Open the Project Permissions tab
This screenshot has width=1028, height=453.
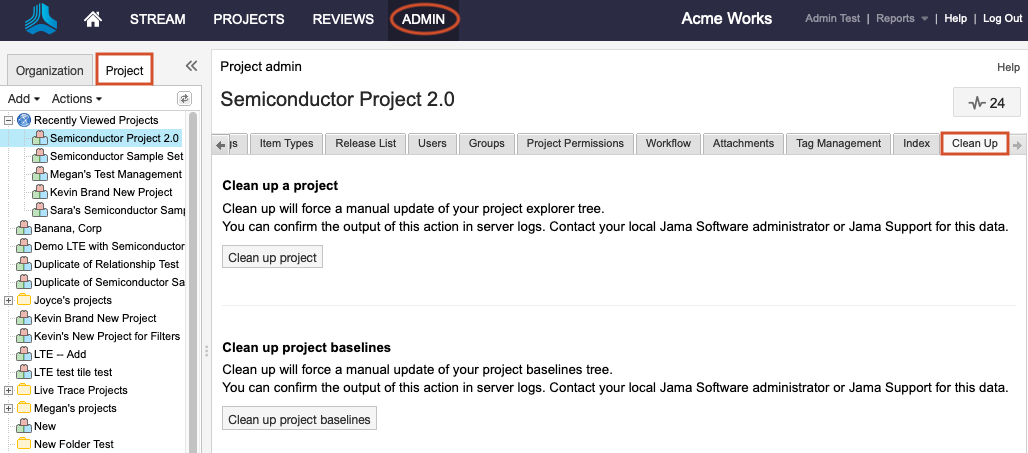(x=575, y=143)
